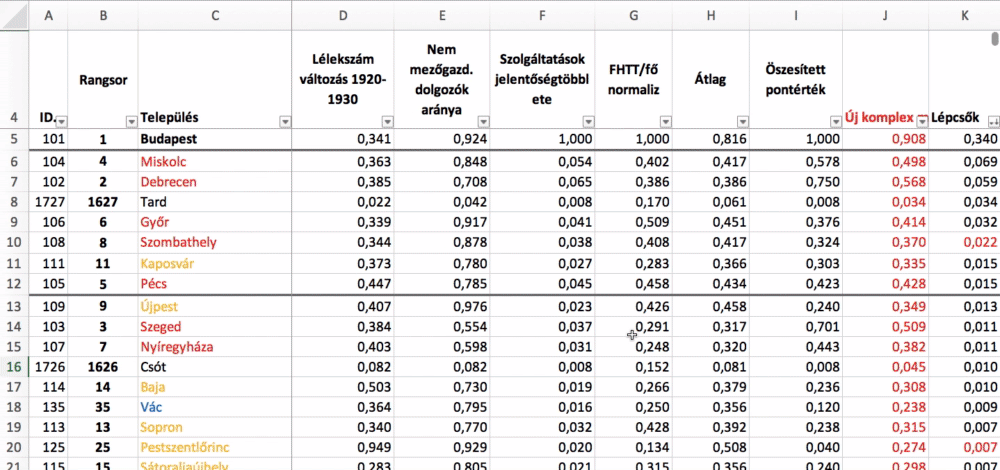The height and width of the screenshot is (470, 1000).
Task: Select the Debrecen cell
Action: tap(215, 182)
